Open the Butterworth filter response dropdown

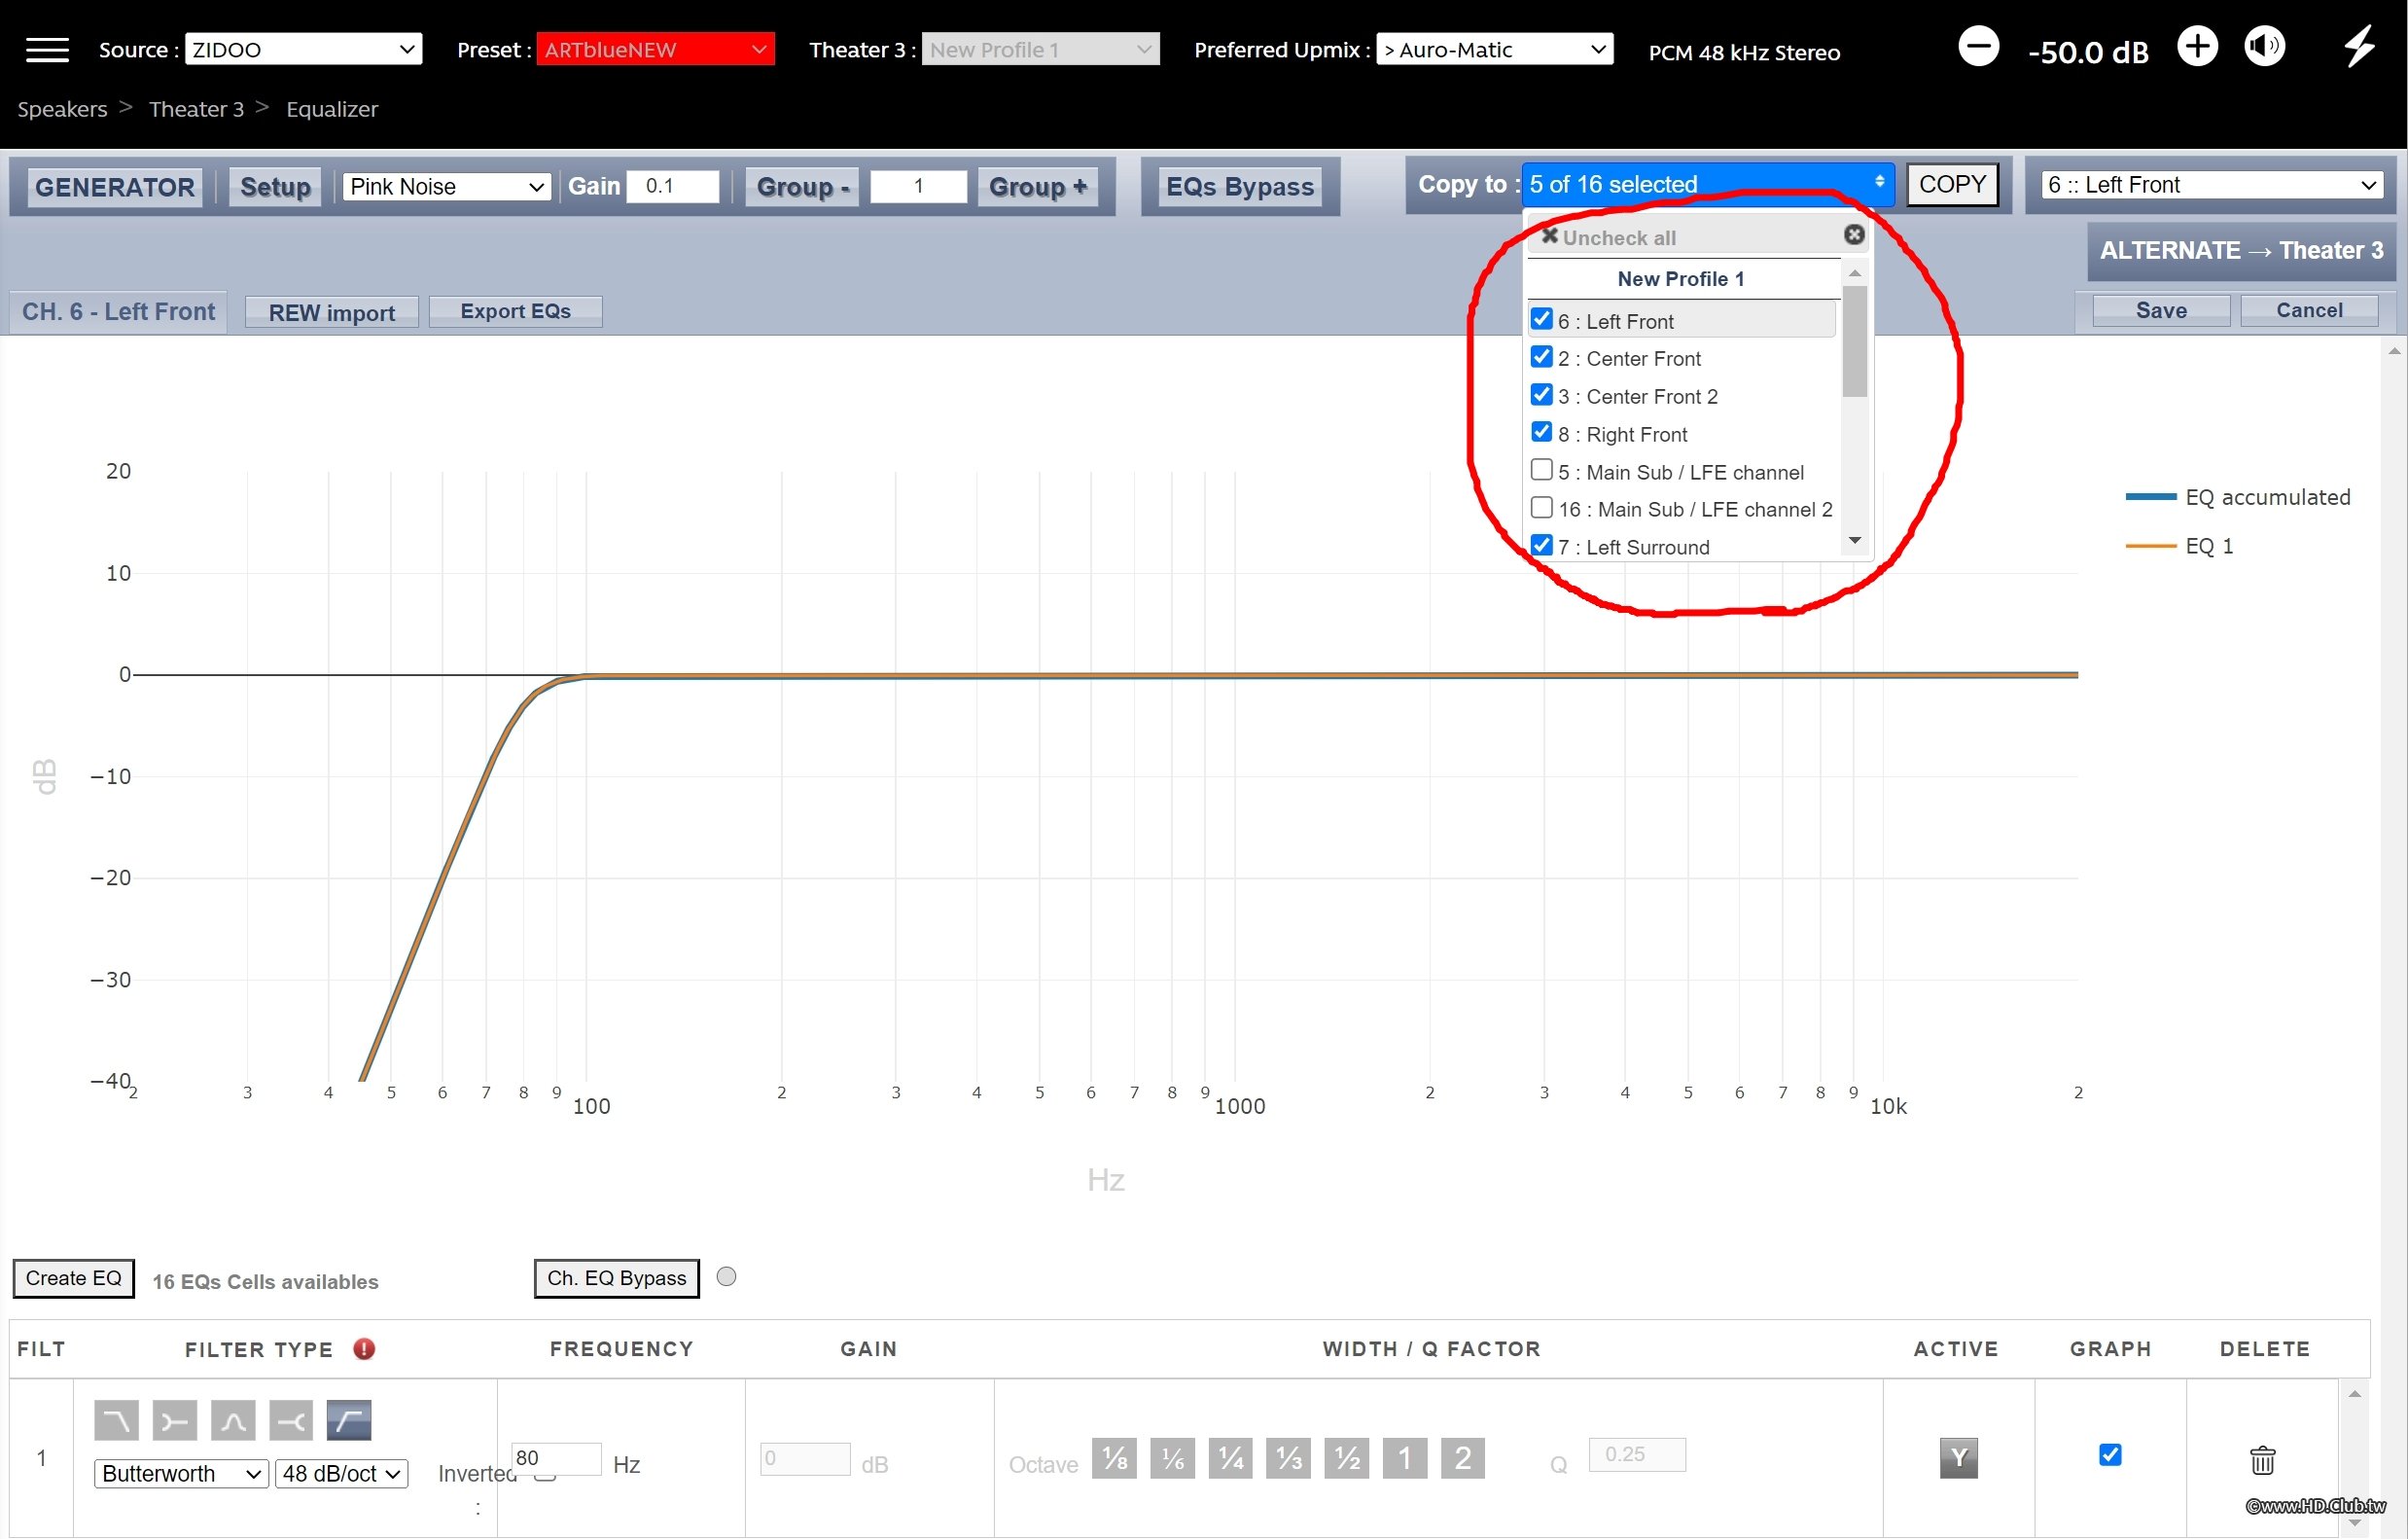(x=181, y=1474)
